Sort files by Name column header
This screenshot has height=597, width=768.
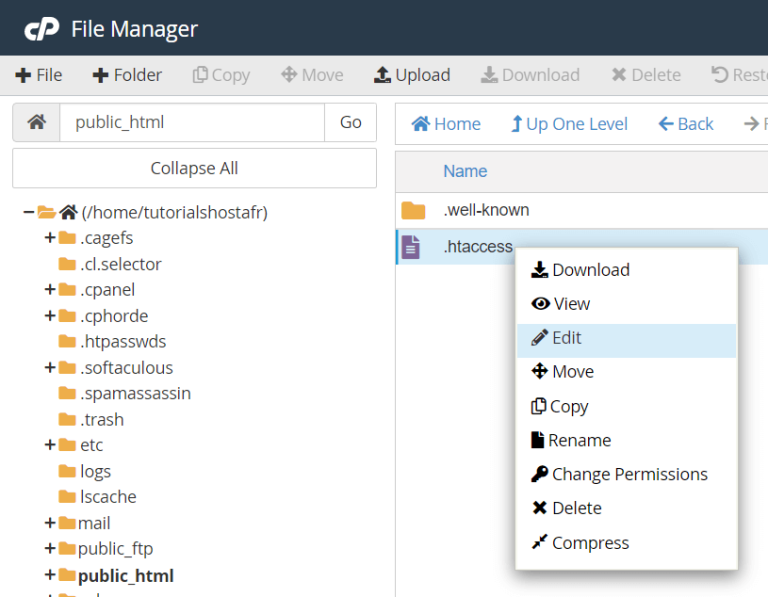[x=465, y=171]
